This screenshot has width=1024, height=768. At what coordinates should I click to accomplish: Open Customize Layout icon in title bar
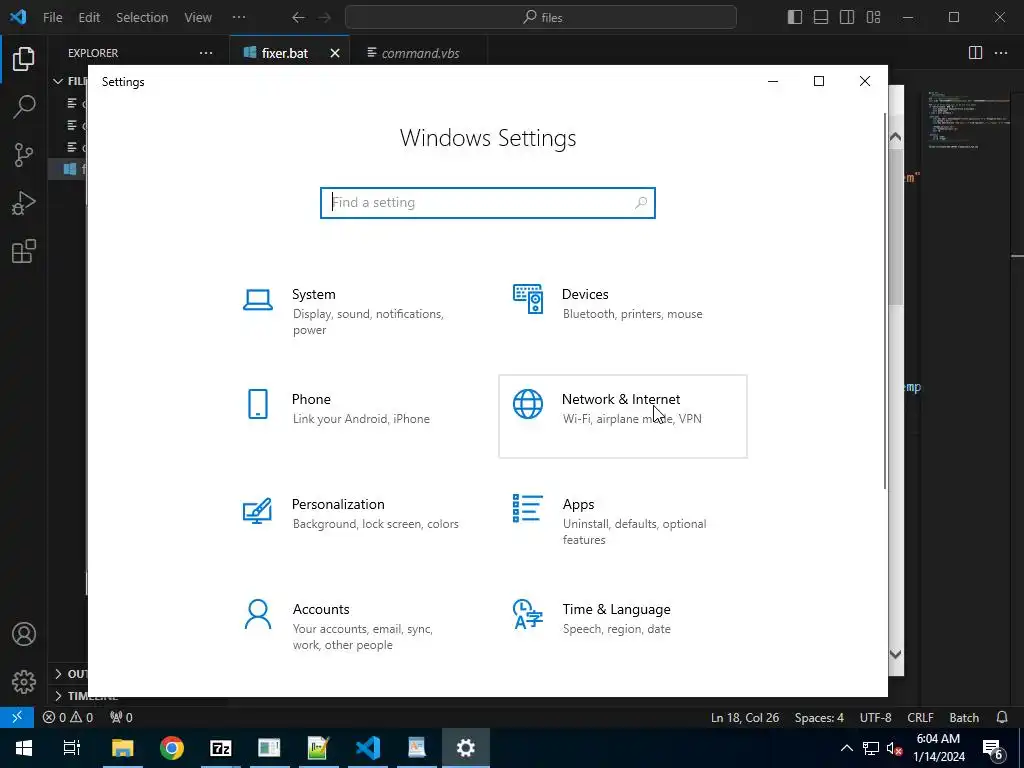(873, 18)
